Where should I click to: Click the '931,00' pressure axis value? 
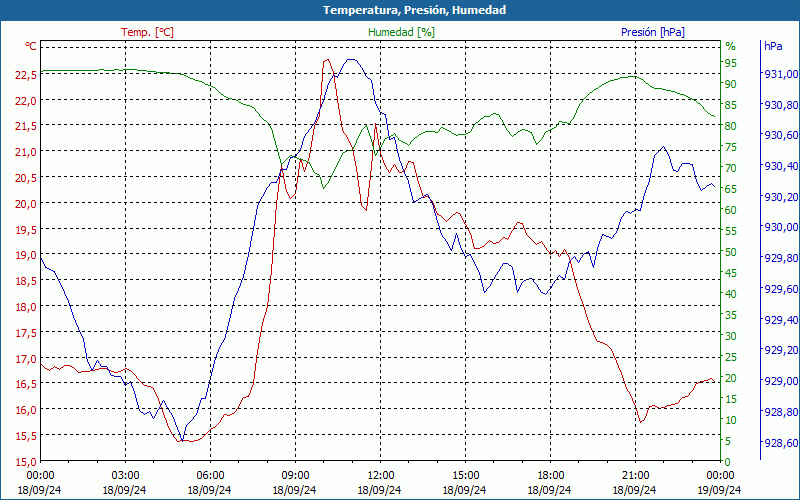point(781,74)
